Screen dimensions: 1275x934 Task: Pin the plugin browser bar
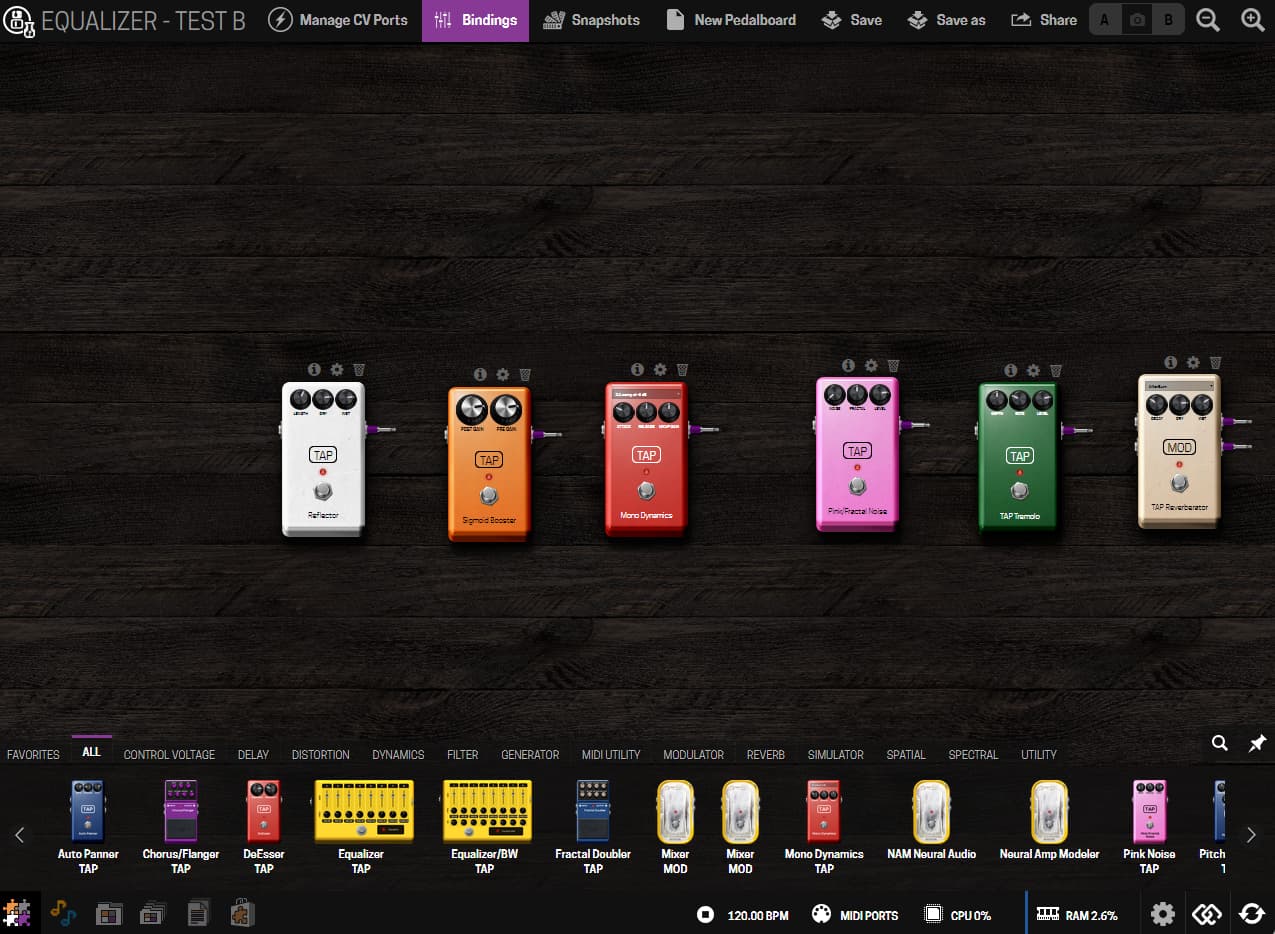pyautogui.click(x=1257, y=743)
